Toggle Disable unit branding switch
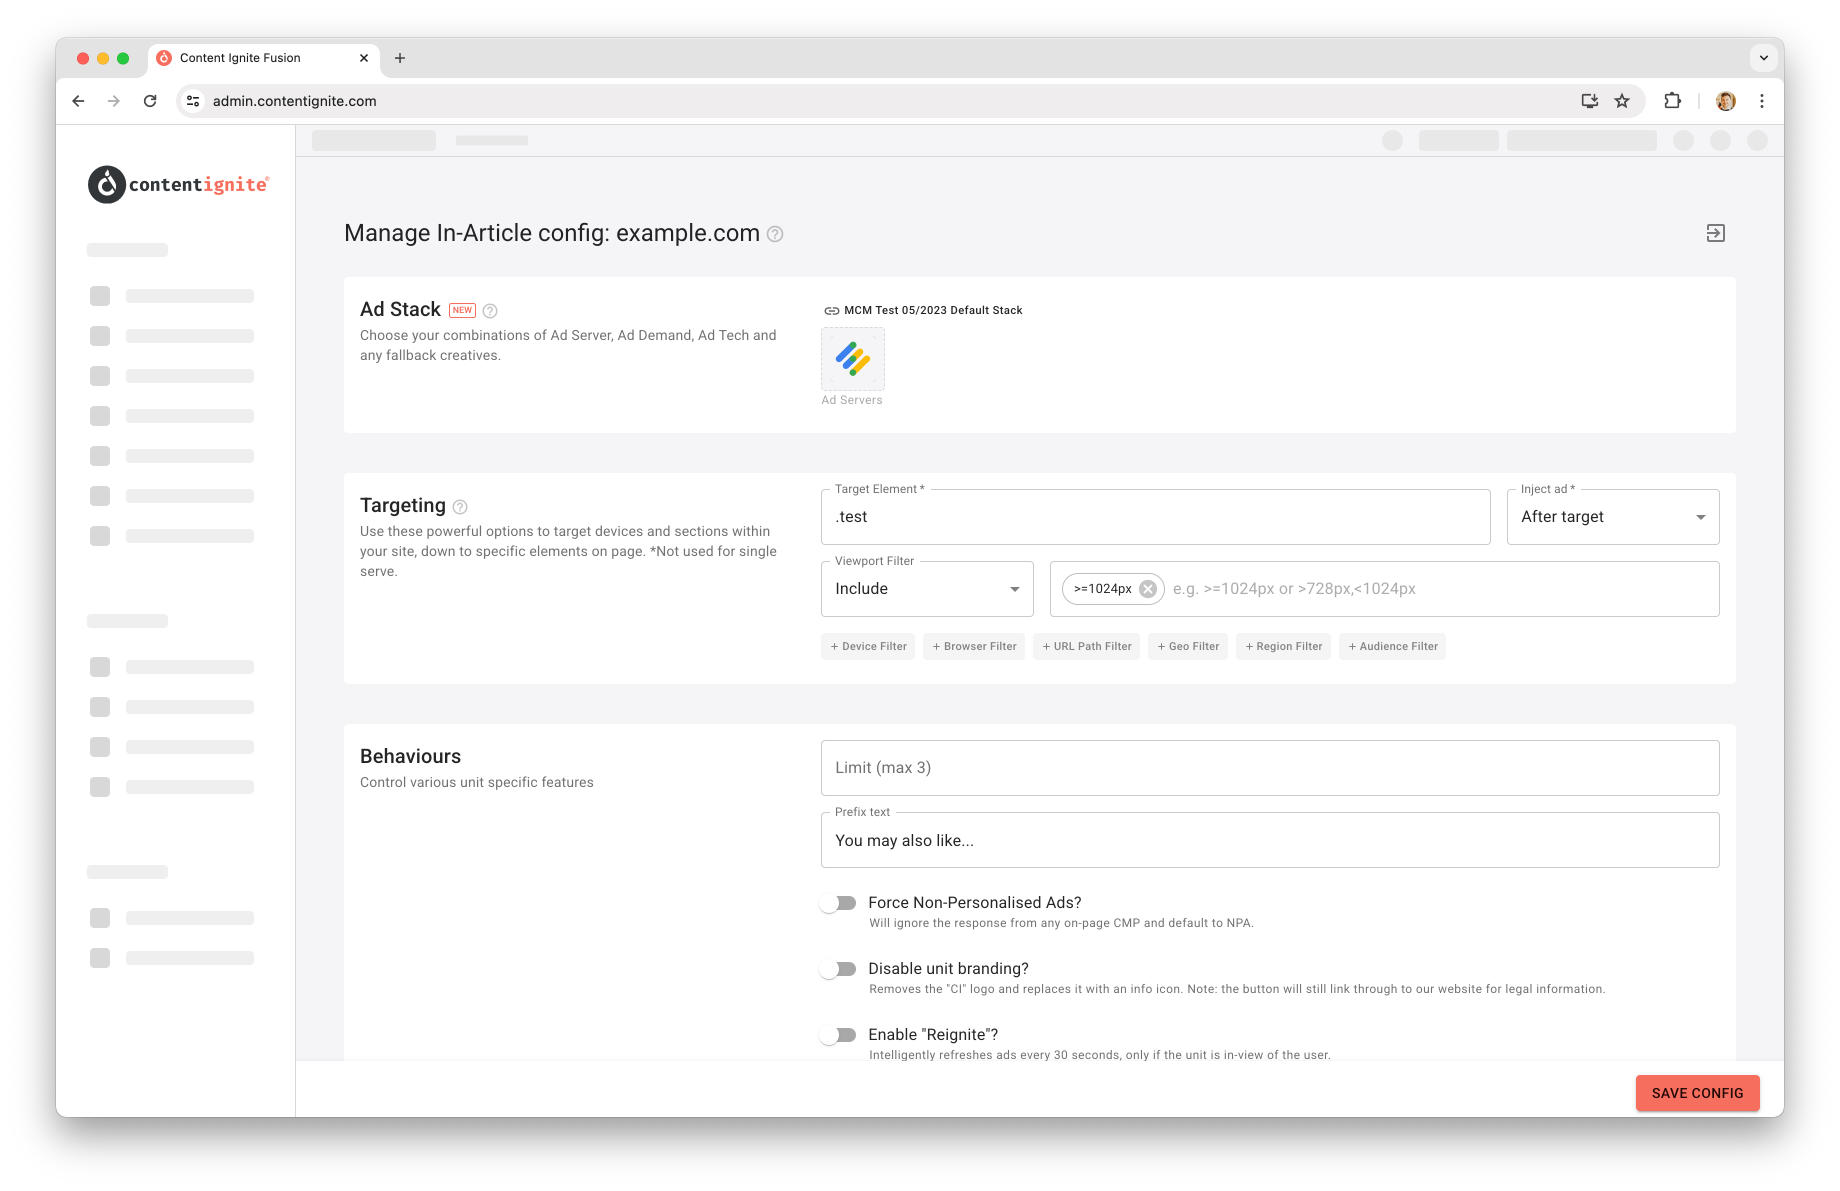1840x1191 pixels. (x=838, y=969)
